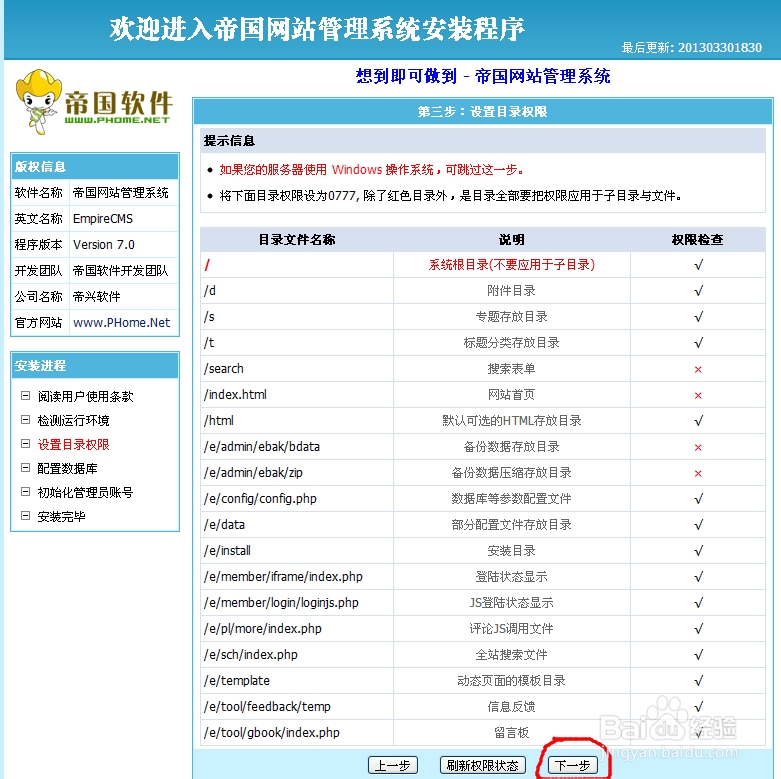Click the 目录文件名称 column header

297,240
